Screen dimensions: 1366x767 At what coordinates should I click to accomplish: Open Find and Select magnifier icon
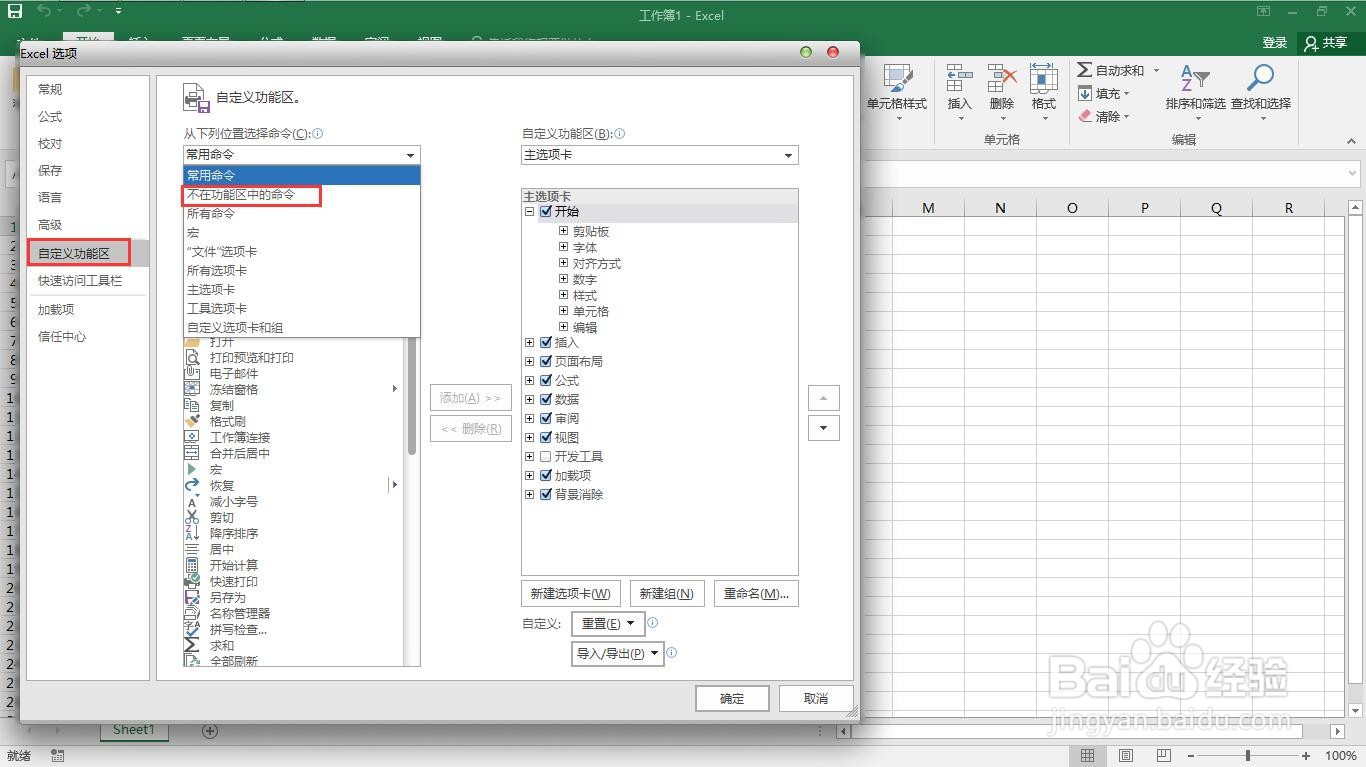(x=1261, y=79)
